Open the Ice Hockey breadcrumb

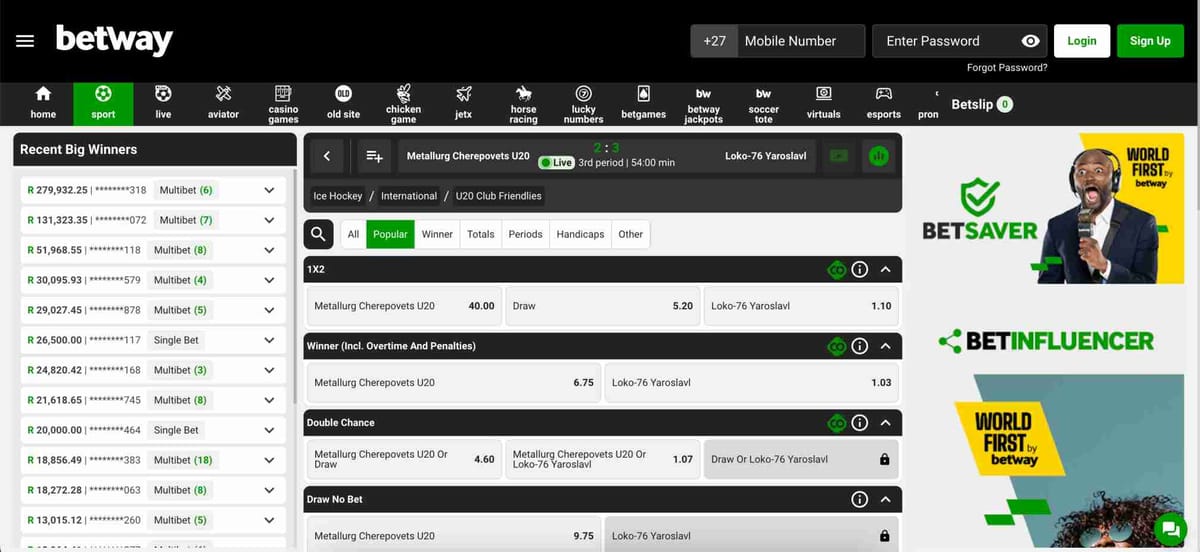point(337,196)
